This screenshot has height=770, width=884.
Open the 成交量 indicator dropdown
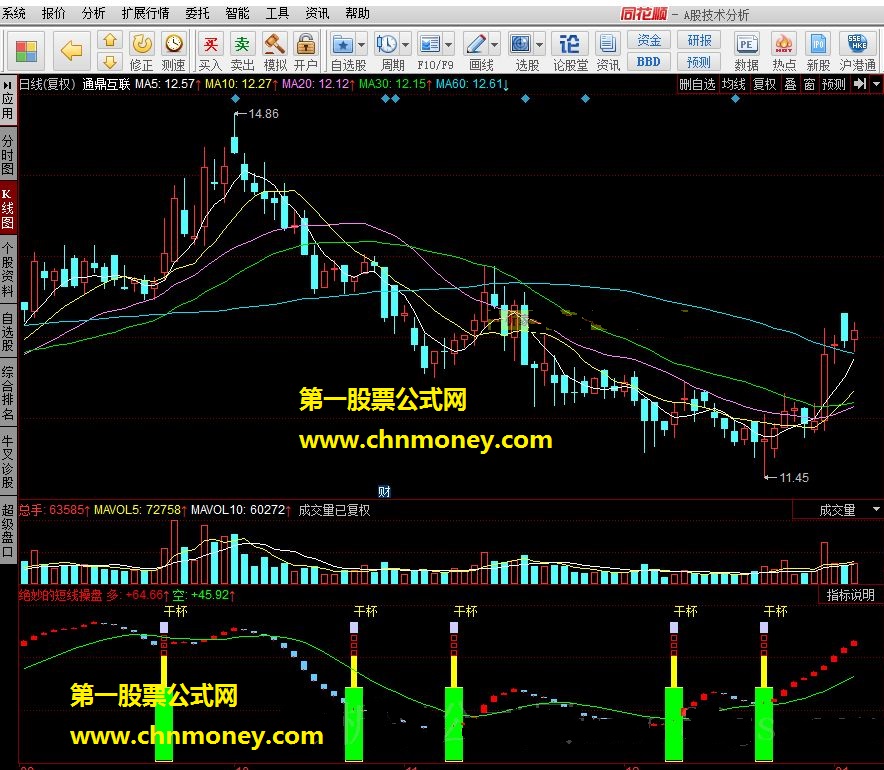point(877,510)
